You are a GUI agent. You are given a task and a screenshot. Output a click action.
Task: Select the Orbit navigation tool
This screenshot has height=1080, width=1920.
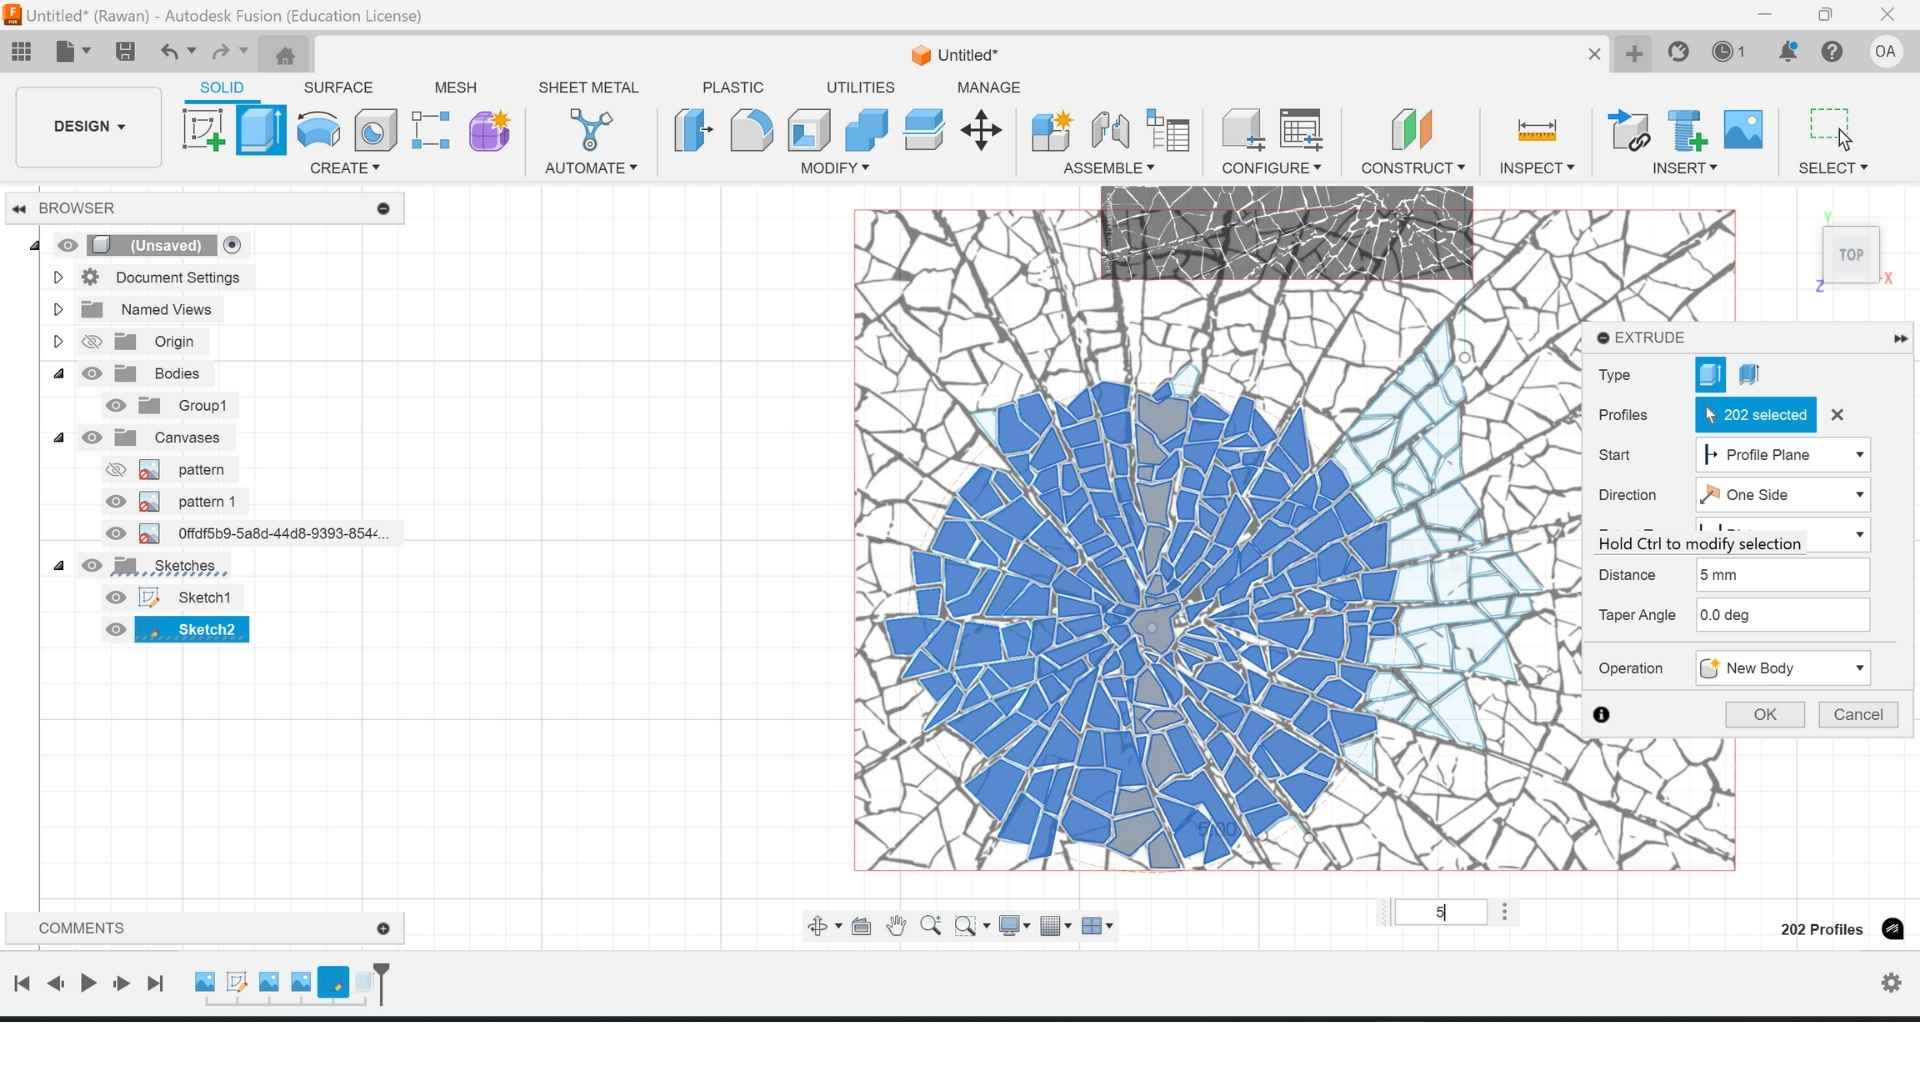(x=818, y=926)
